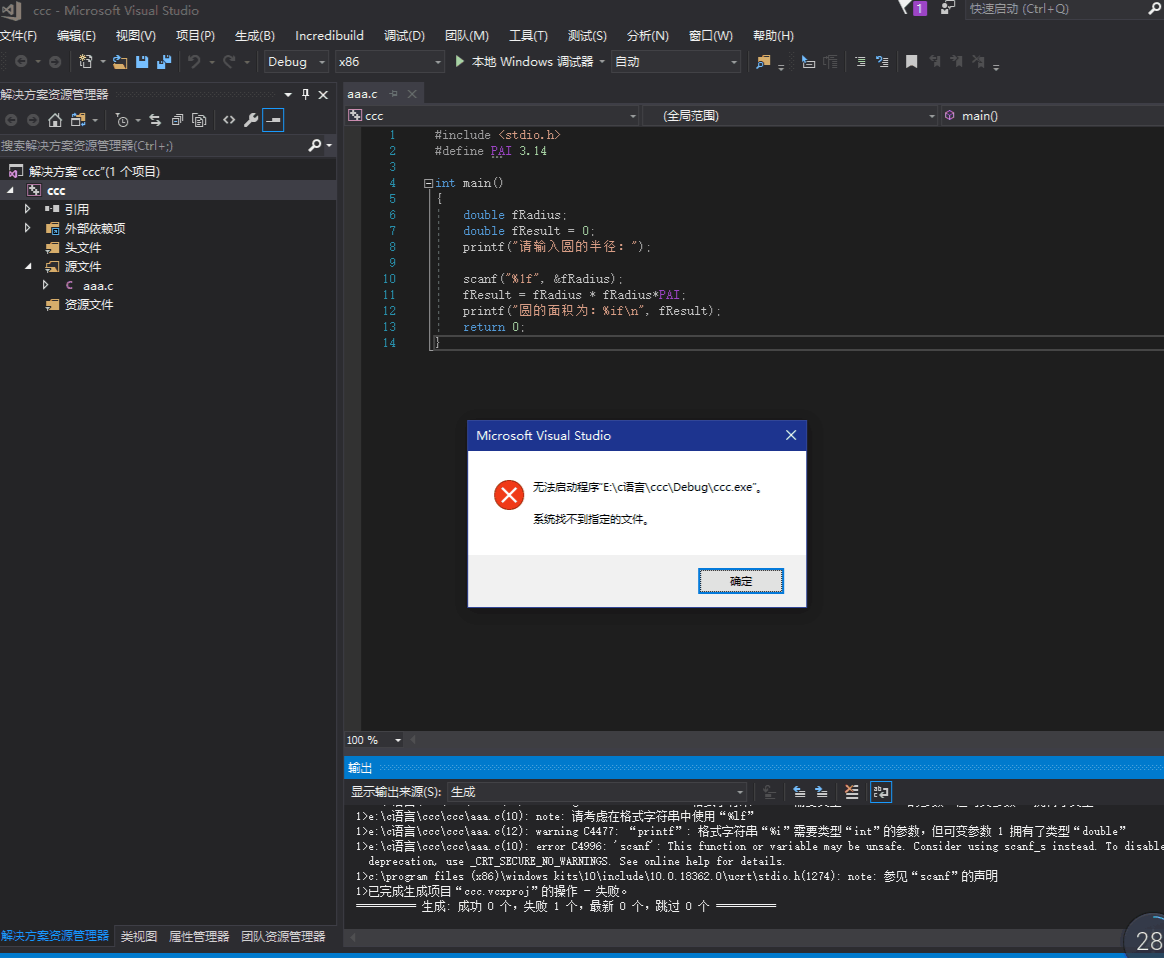The image size is (1164, 958).
Task: Click the Find in Files toolbar icon
Action: point(762,62)
